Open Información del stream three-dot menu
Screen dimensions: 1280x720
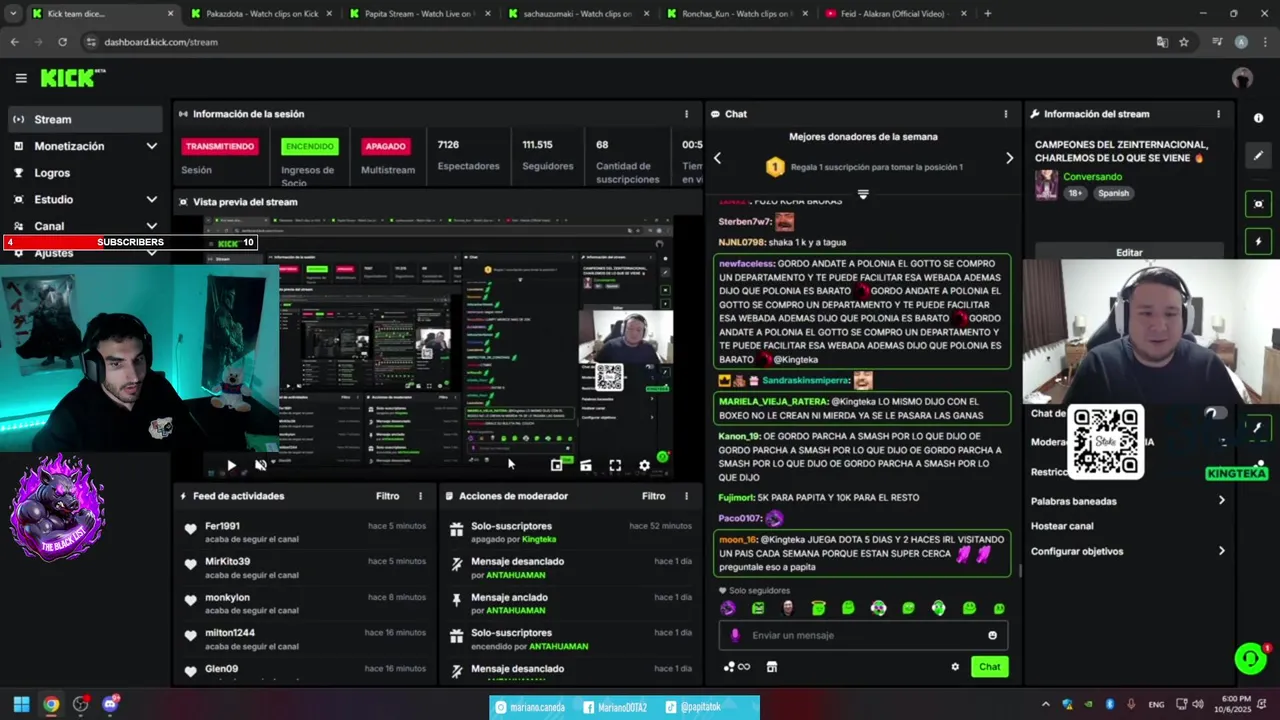(1218, 114)
